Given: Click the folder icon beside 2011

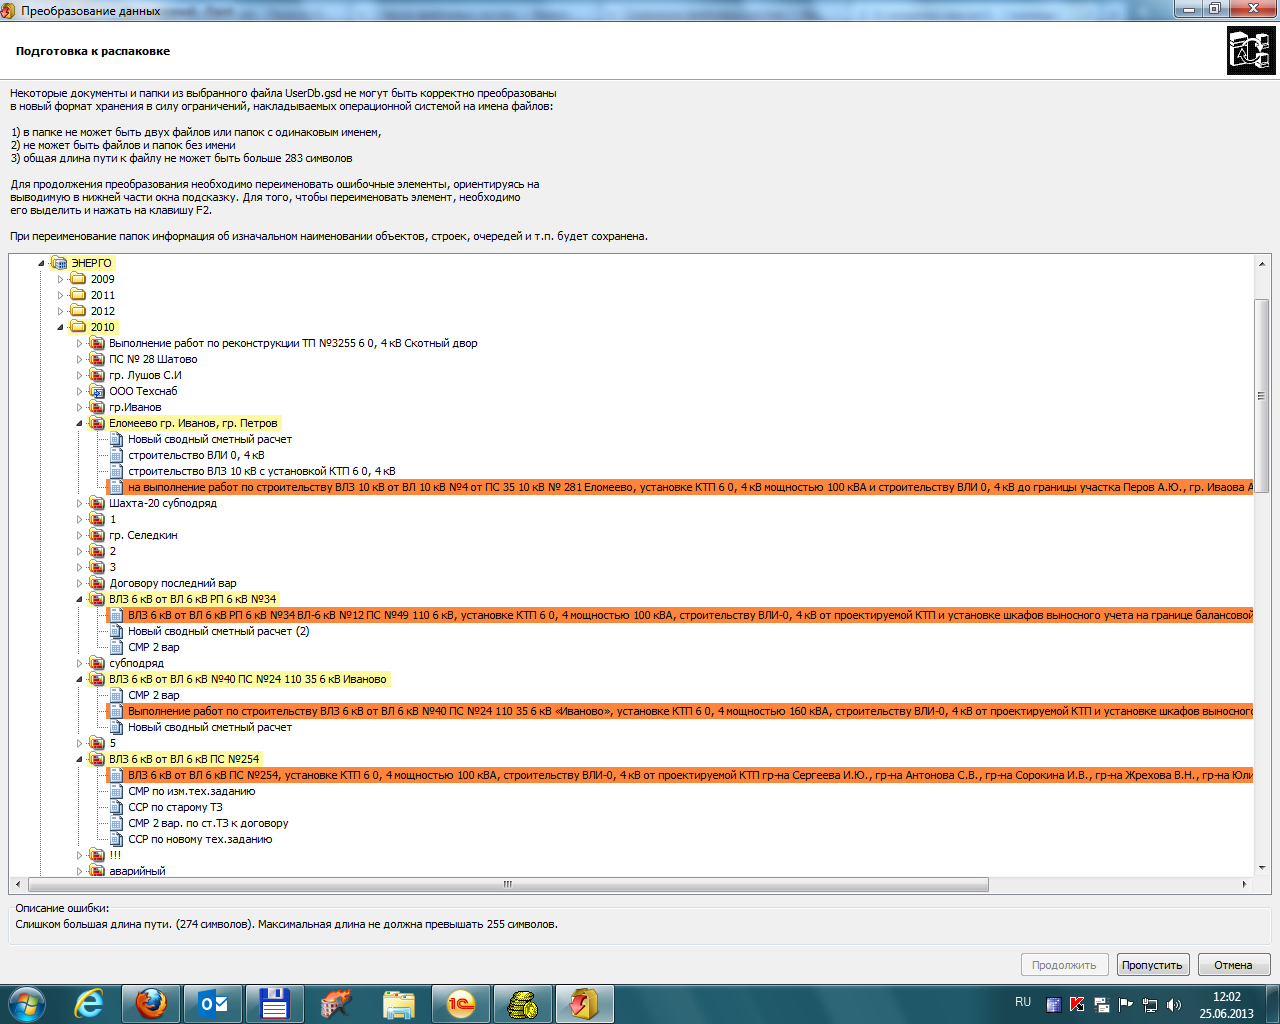Looking at the screenshot, I should 78,295.
